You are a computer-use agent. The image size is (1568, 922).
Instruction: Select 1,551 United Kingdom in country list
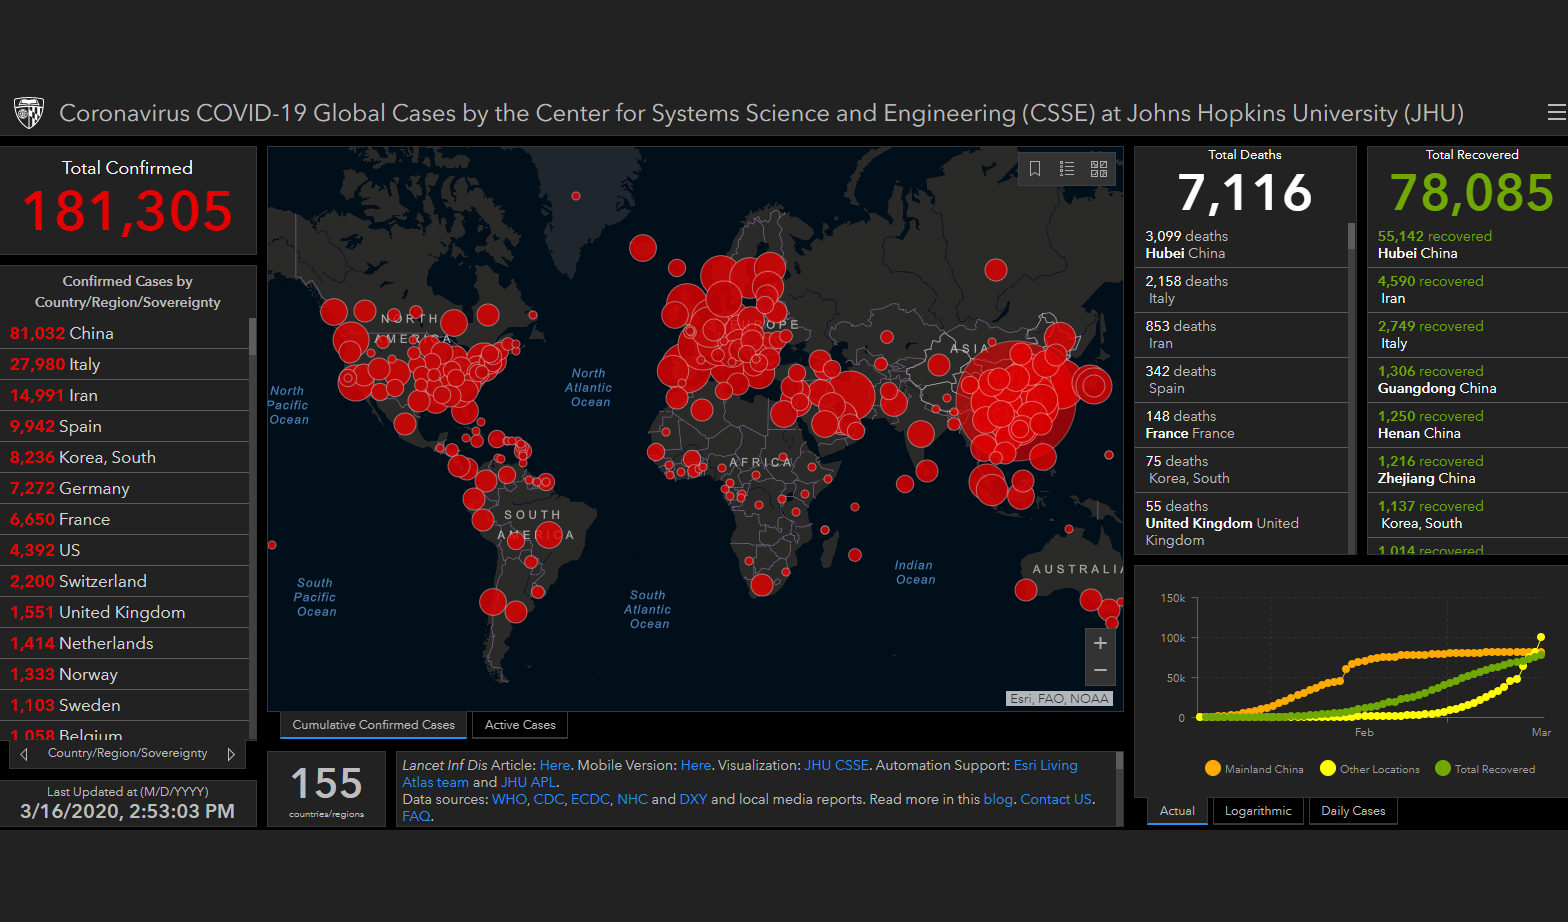click(x=124, y=612)
